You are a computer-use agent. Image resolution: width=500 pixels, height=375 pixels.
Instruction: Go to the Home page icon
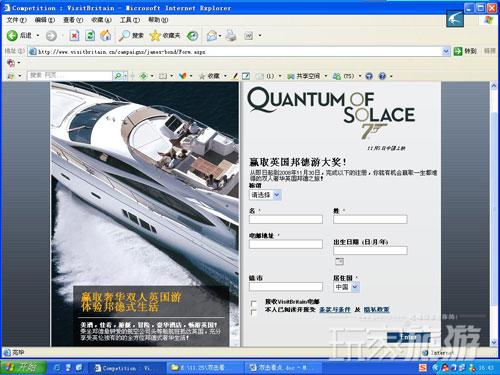106,35
